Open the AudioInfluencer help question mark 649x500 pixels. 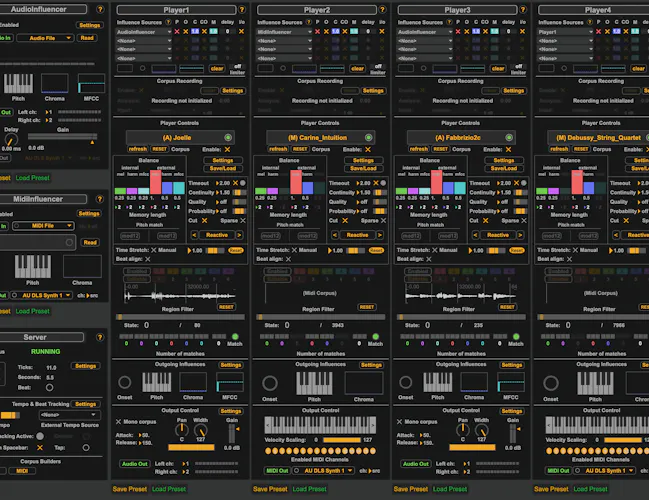[x=100, y=9]
